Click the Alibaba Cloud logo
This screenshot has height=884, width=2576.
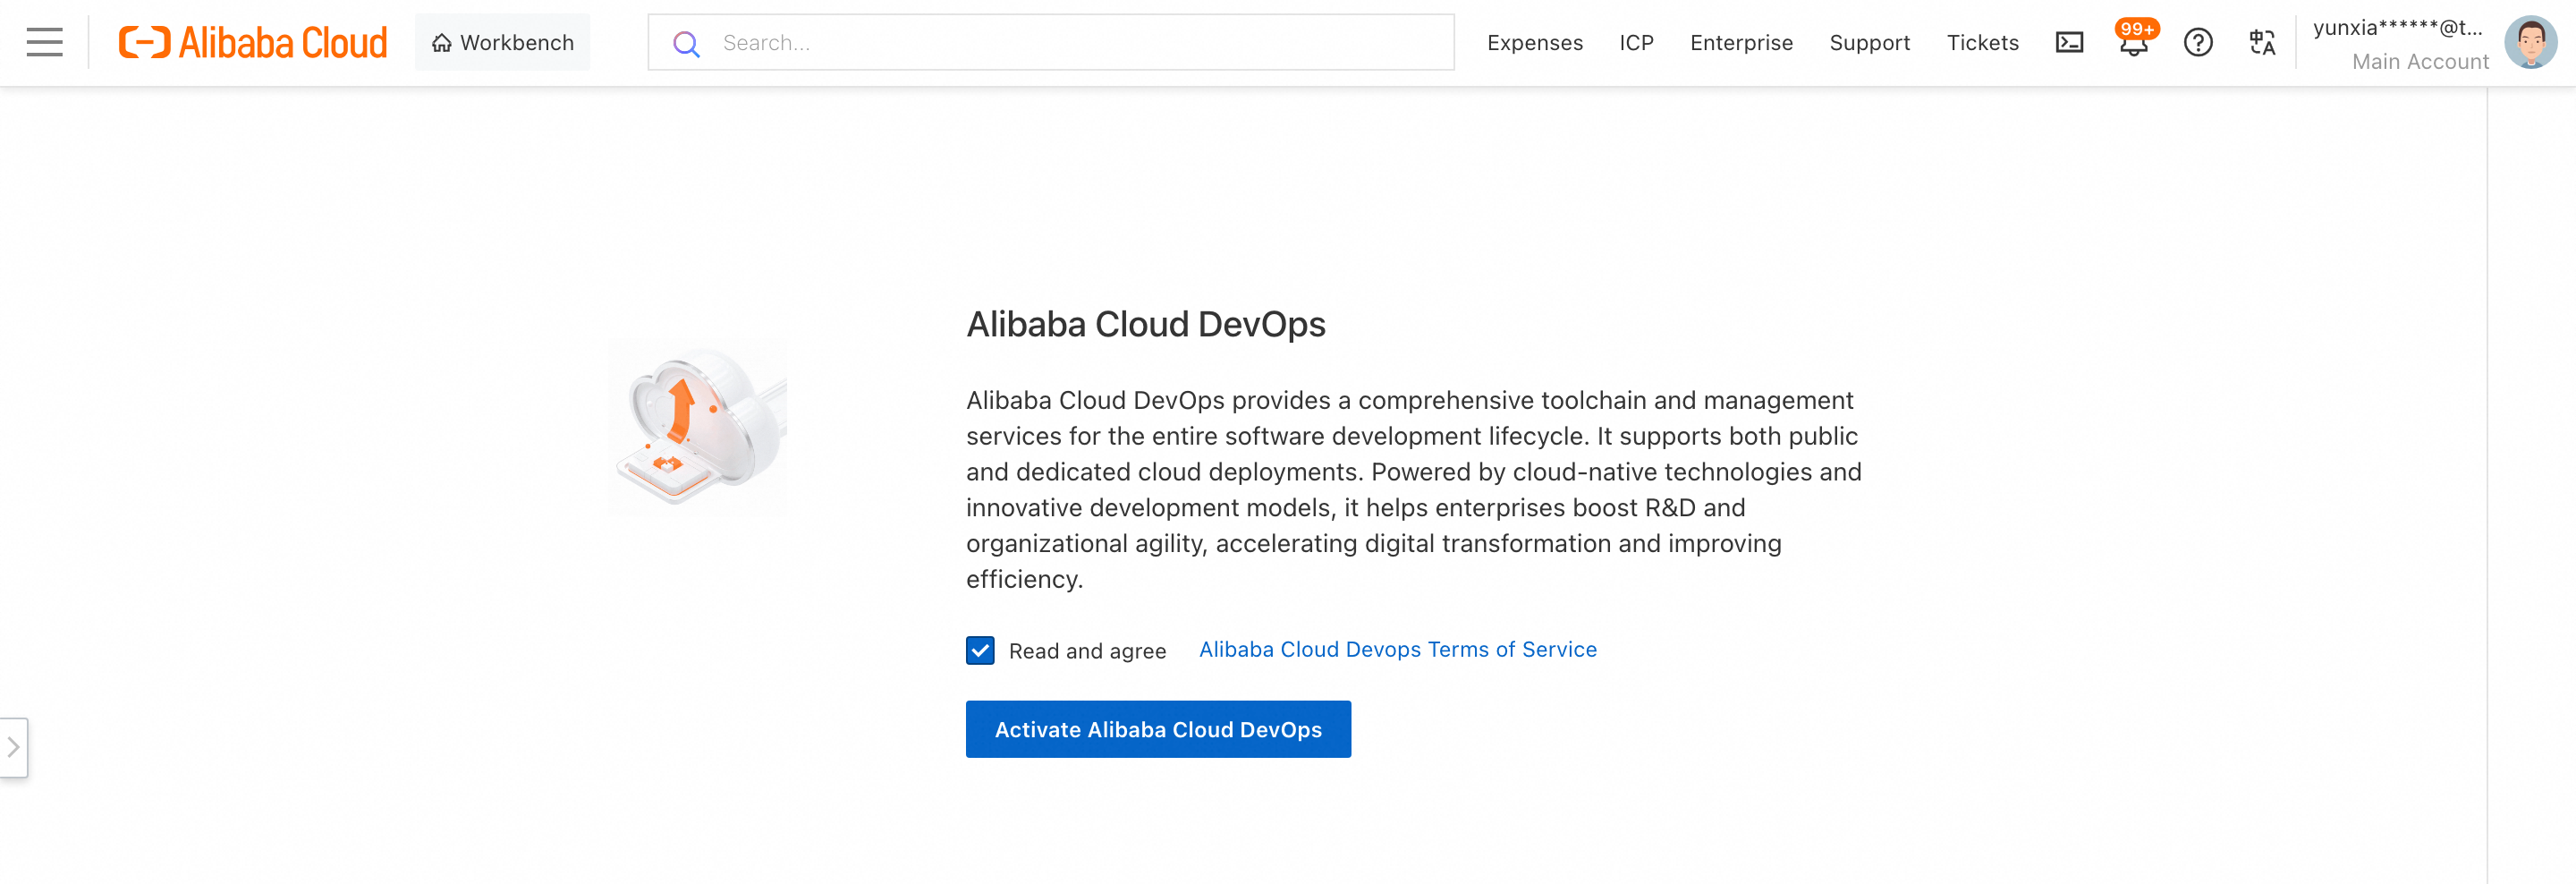pos(252,42)
